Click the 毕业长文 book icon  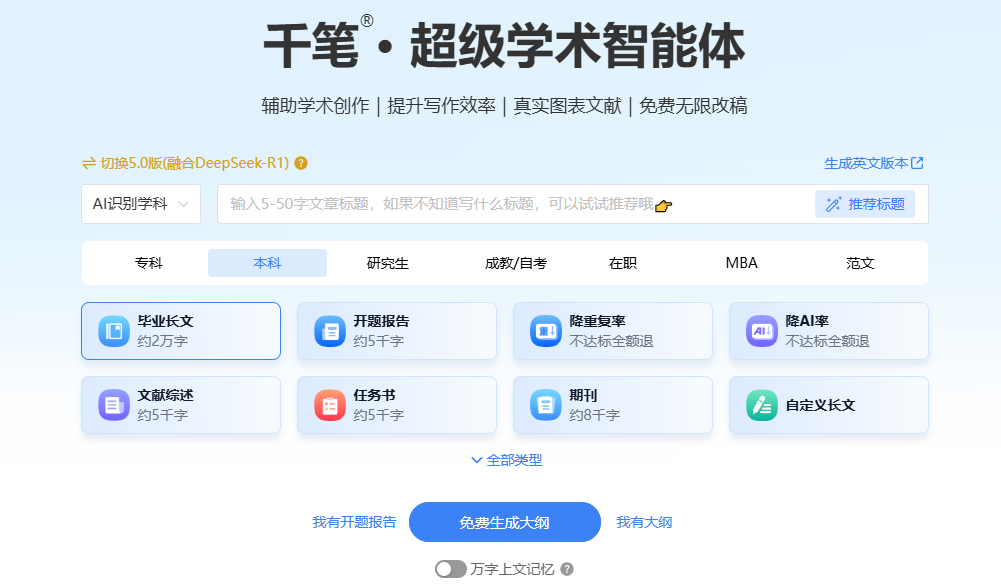tap(114, 331)
